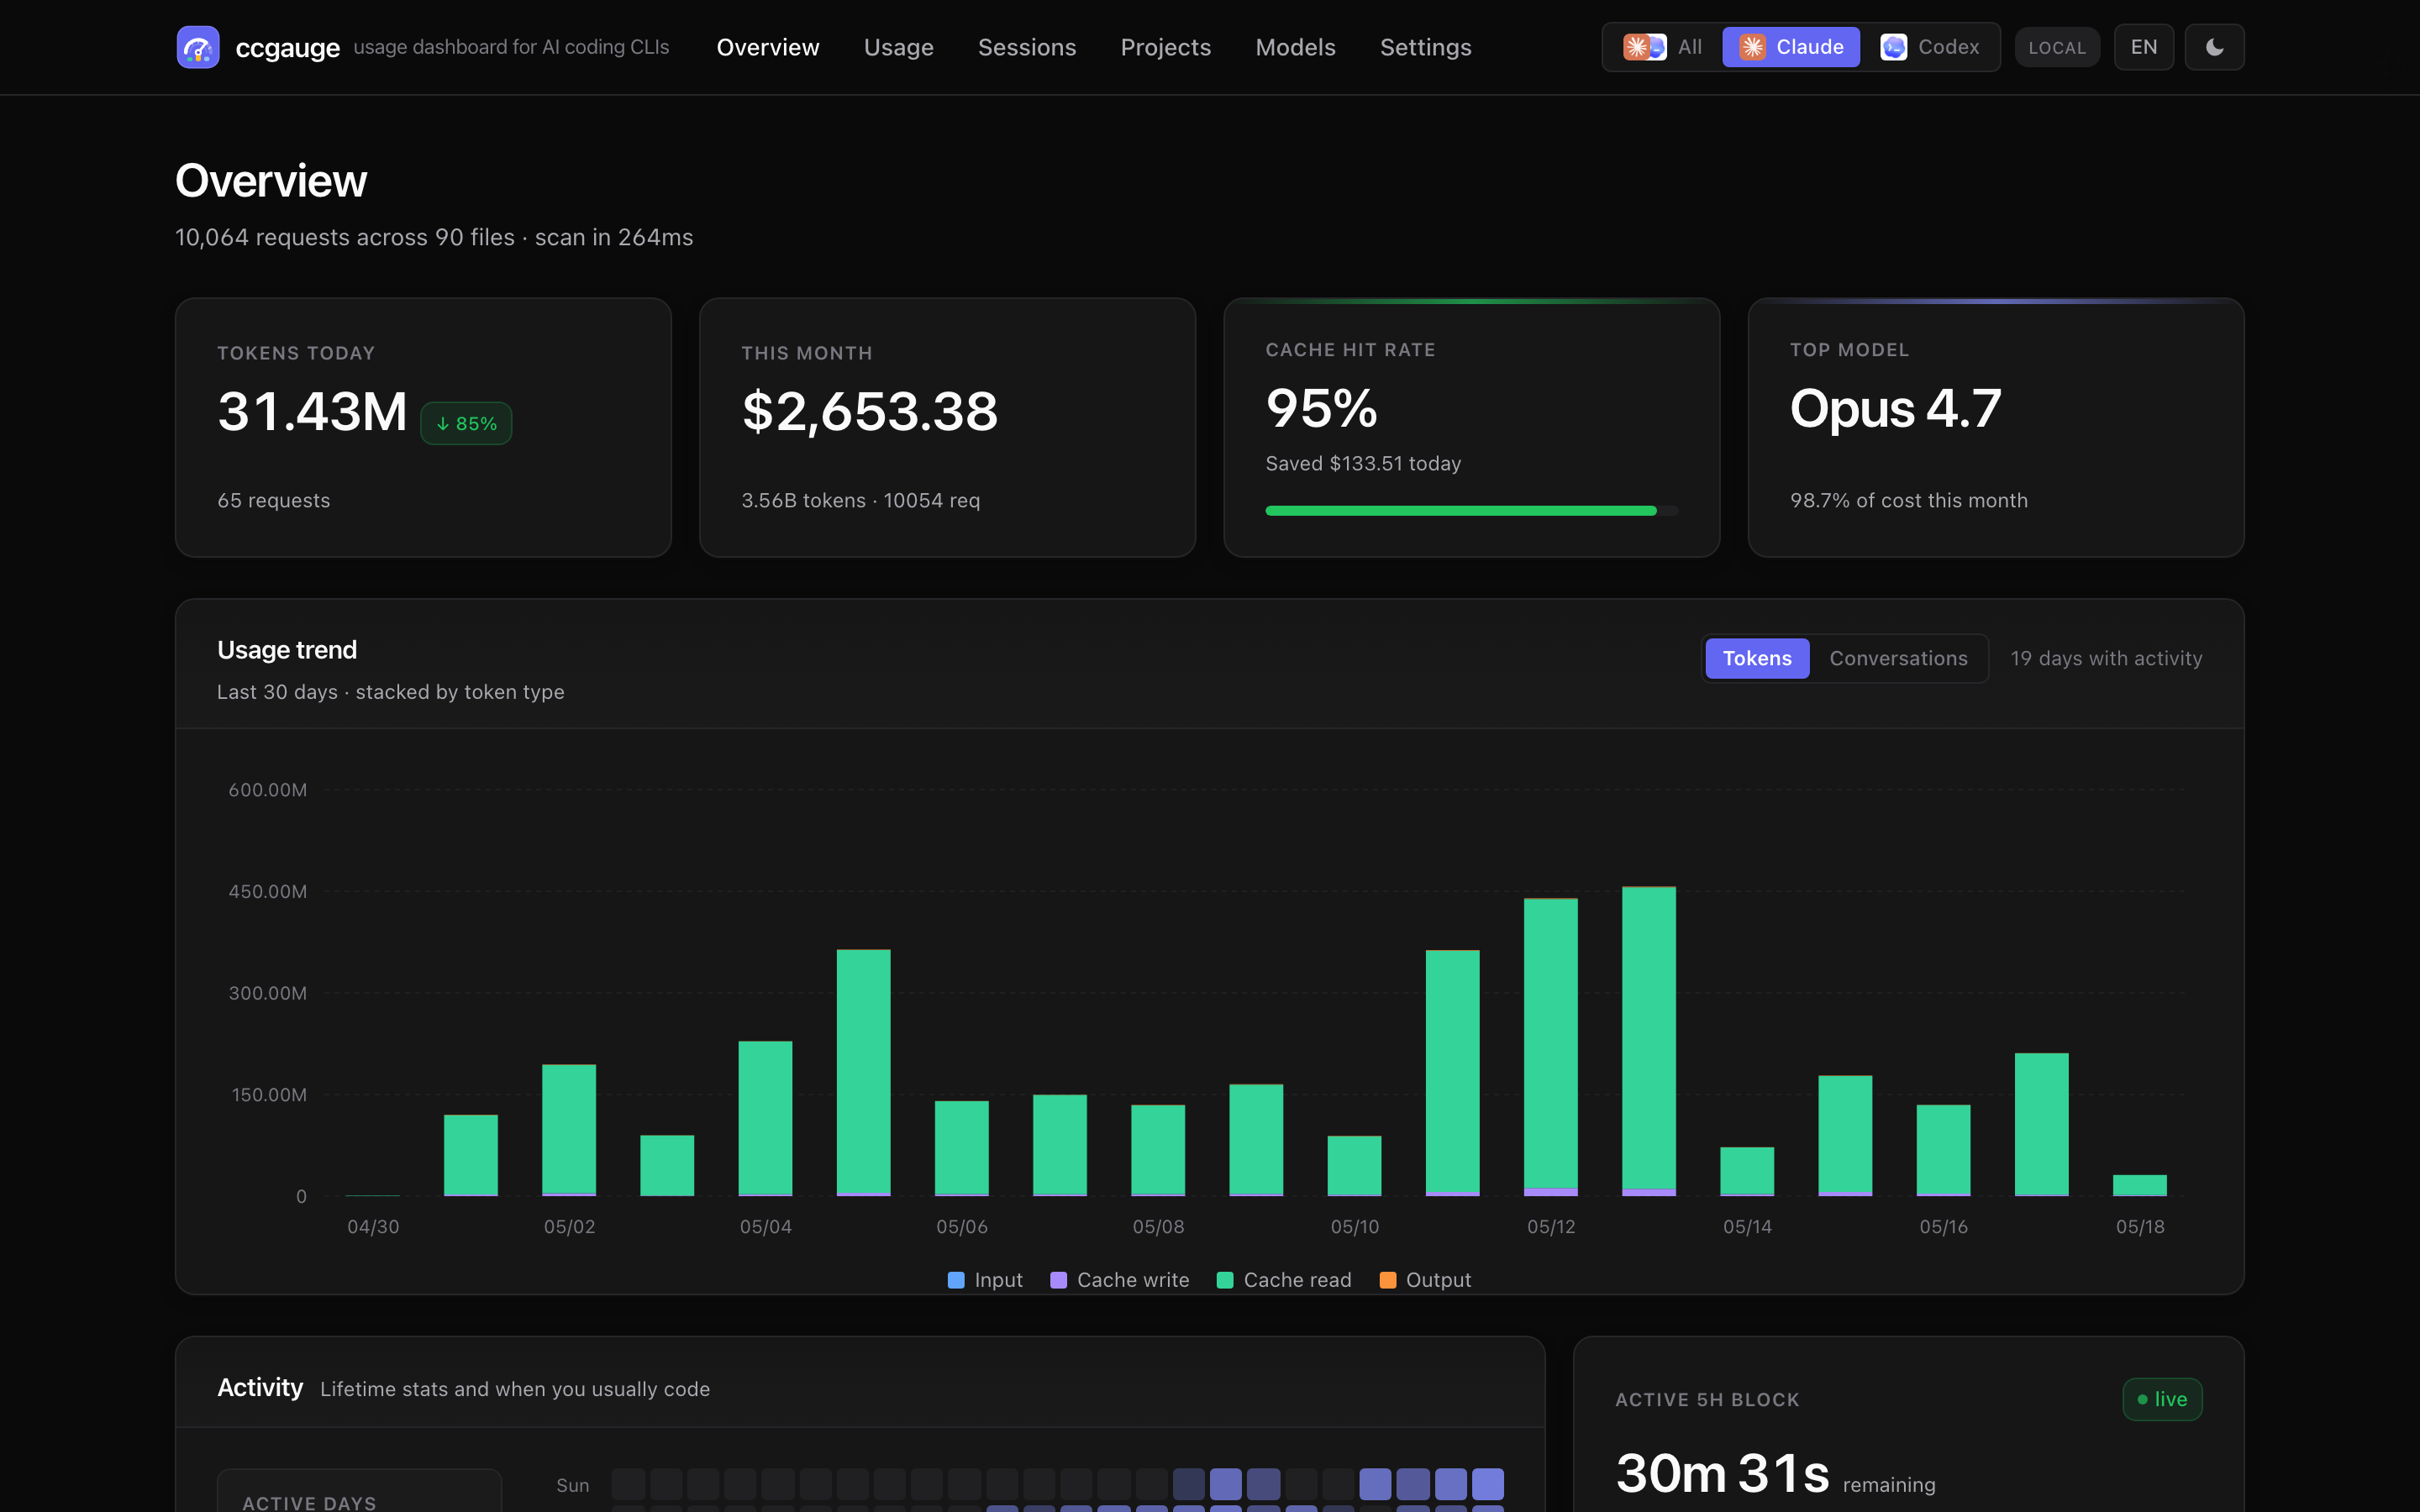Click "98.7% of cost this month" text

pyautogui.click(x=1908, y=500)
